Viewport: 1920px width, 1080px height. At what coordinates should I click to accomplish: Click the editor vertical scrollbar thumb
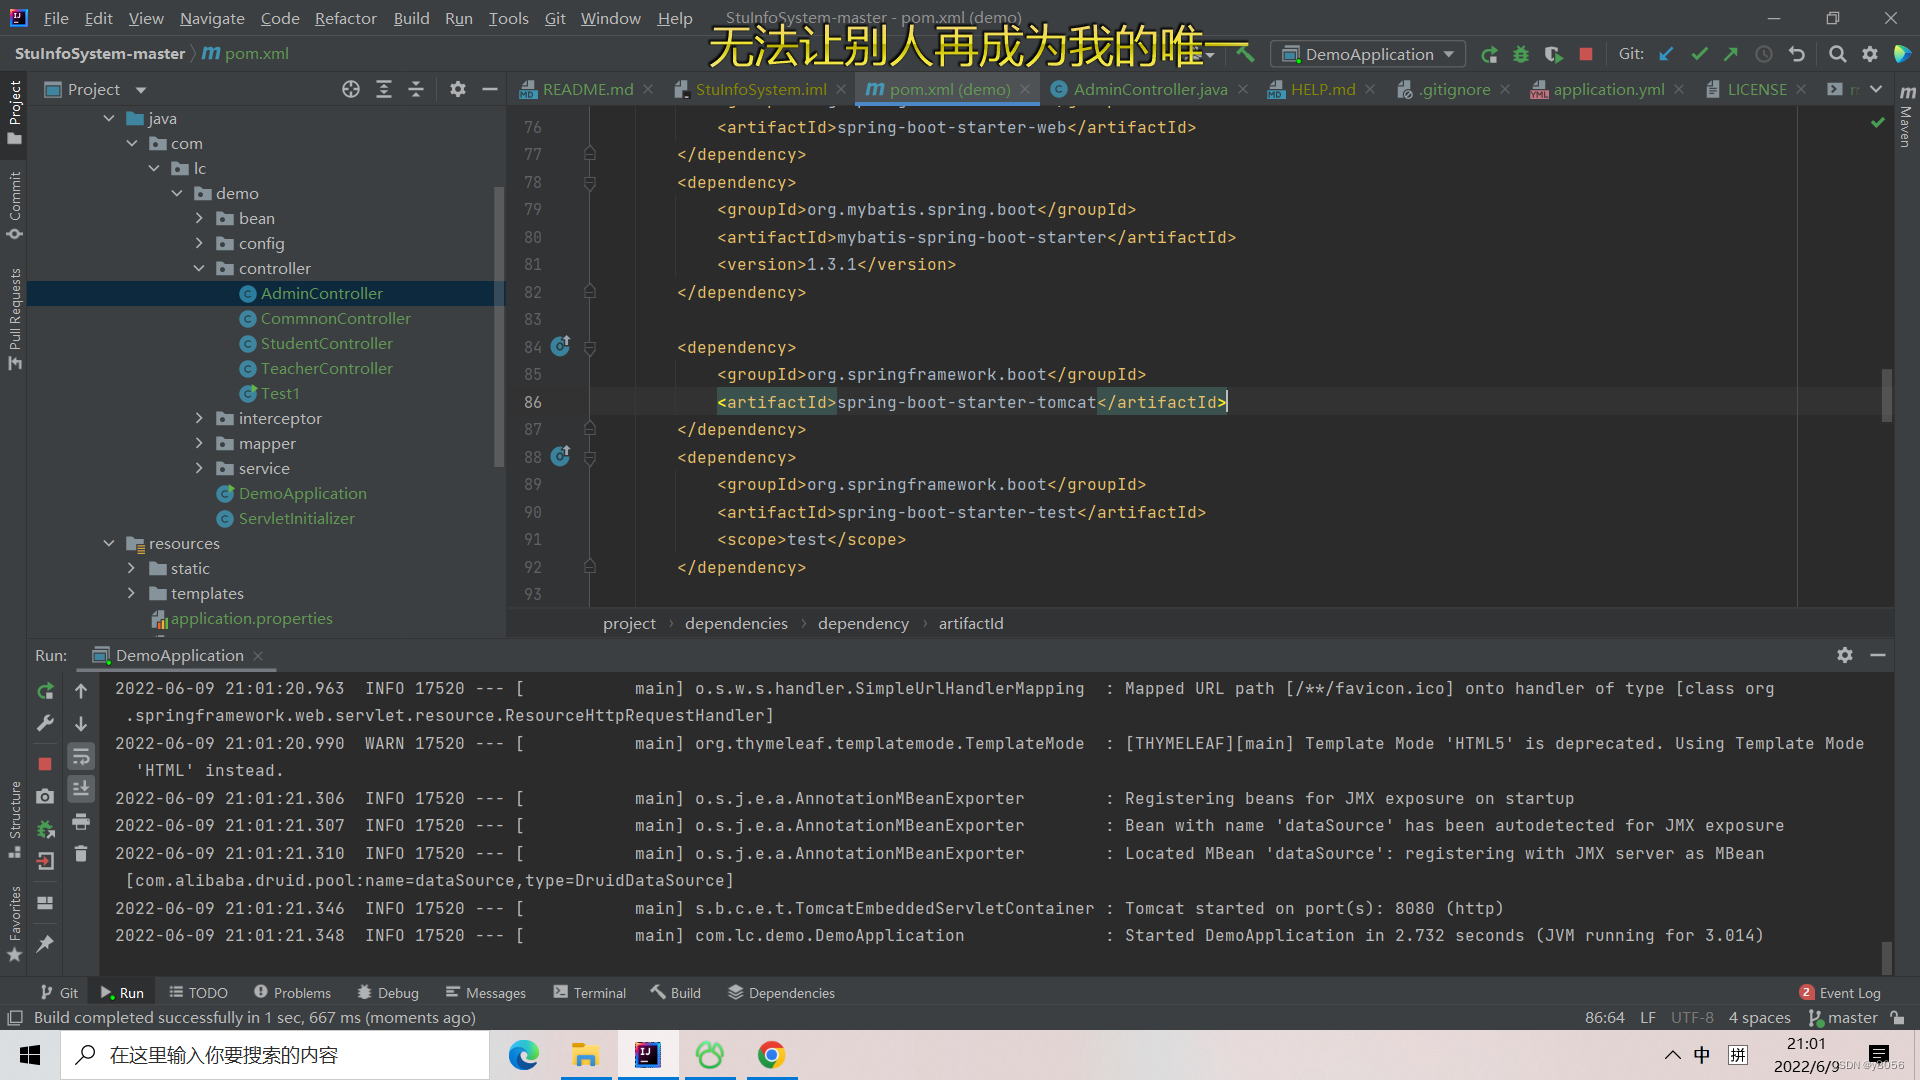(1887, 396)
